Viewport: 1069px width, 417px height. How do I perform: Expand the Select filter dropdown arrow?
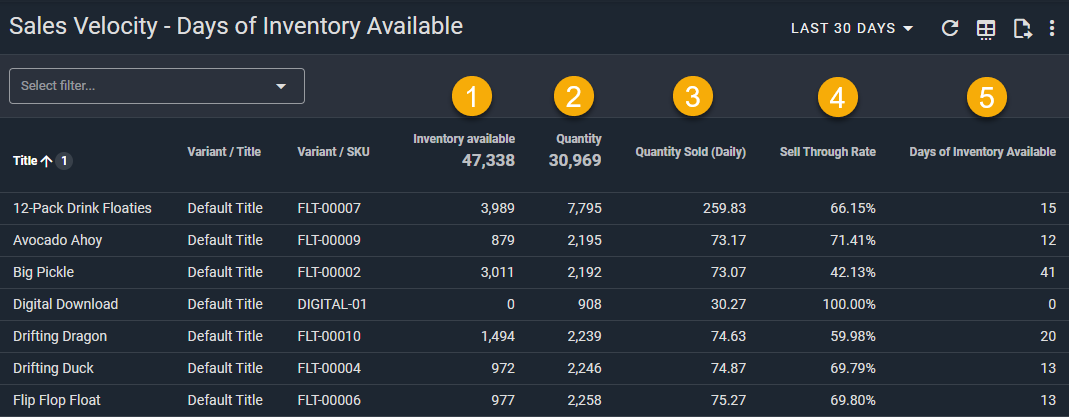click(x=281, y=87)
